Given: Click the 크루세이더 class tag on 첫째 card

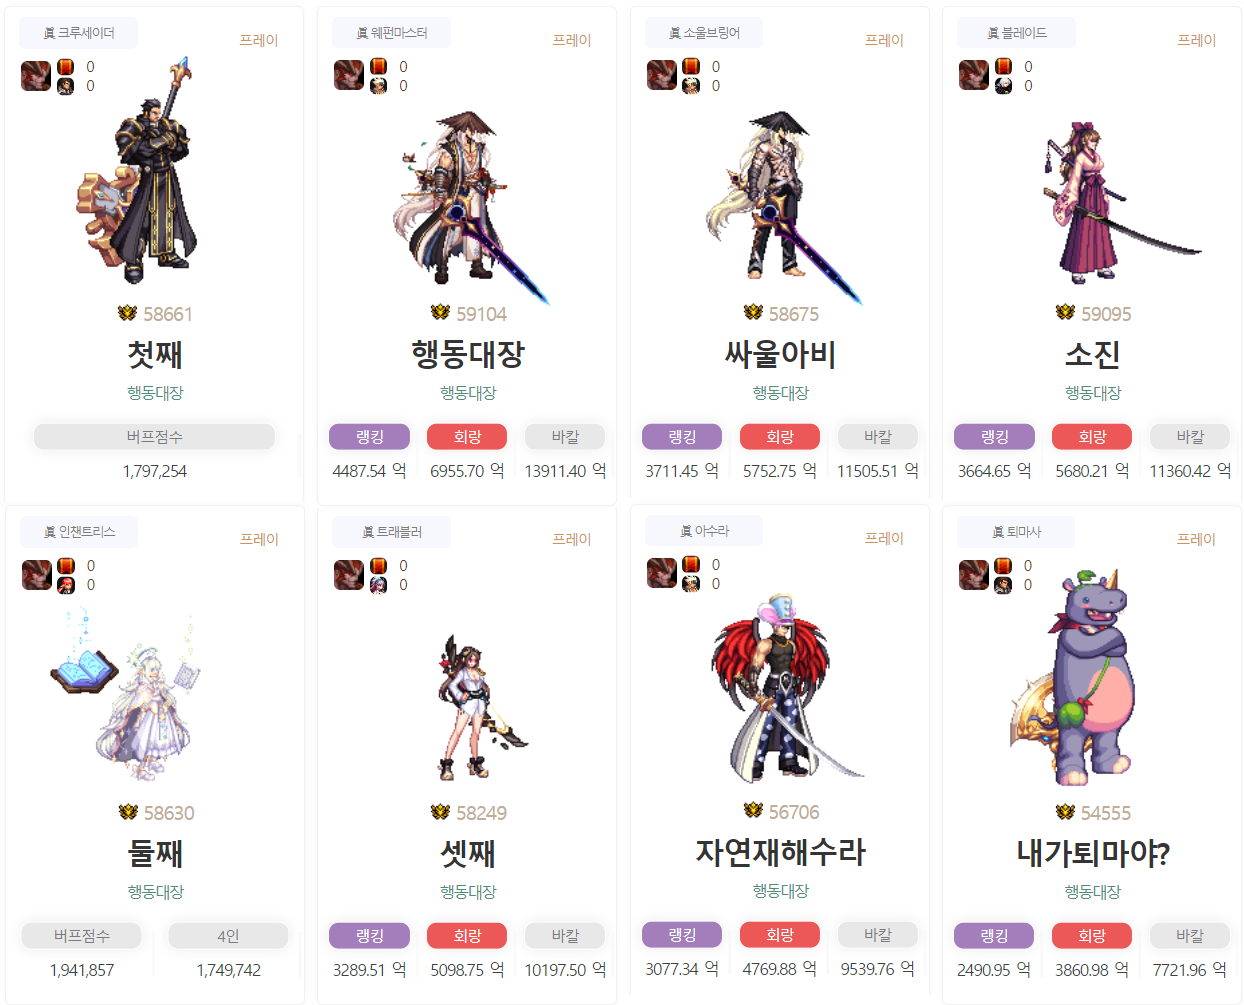Looking at the screenshot, I should click(78, 33).
